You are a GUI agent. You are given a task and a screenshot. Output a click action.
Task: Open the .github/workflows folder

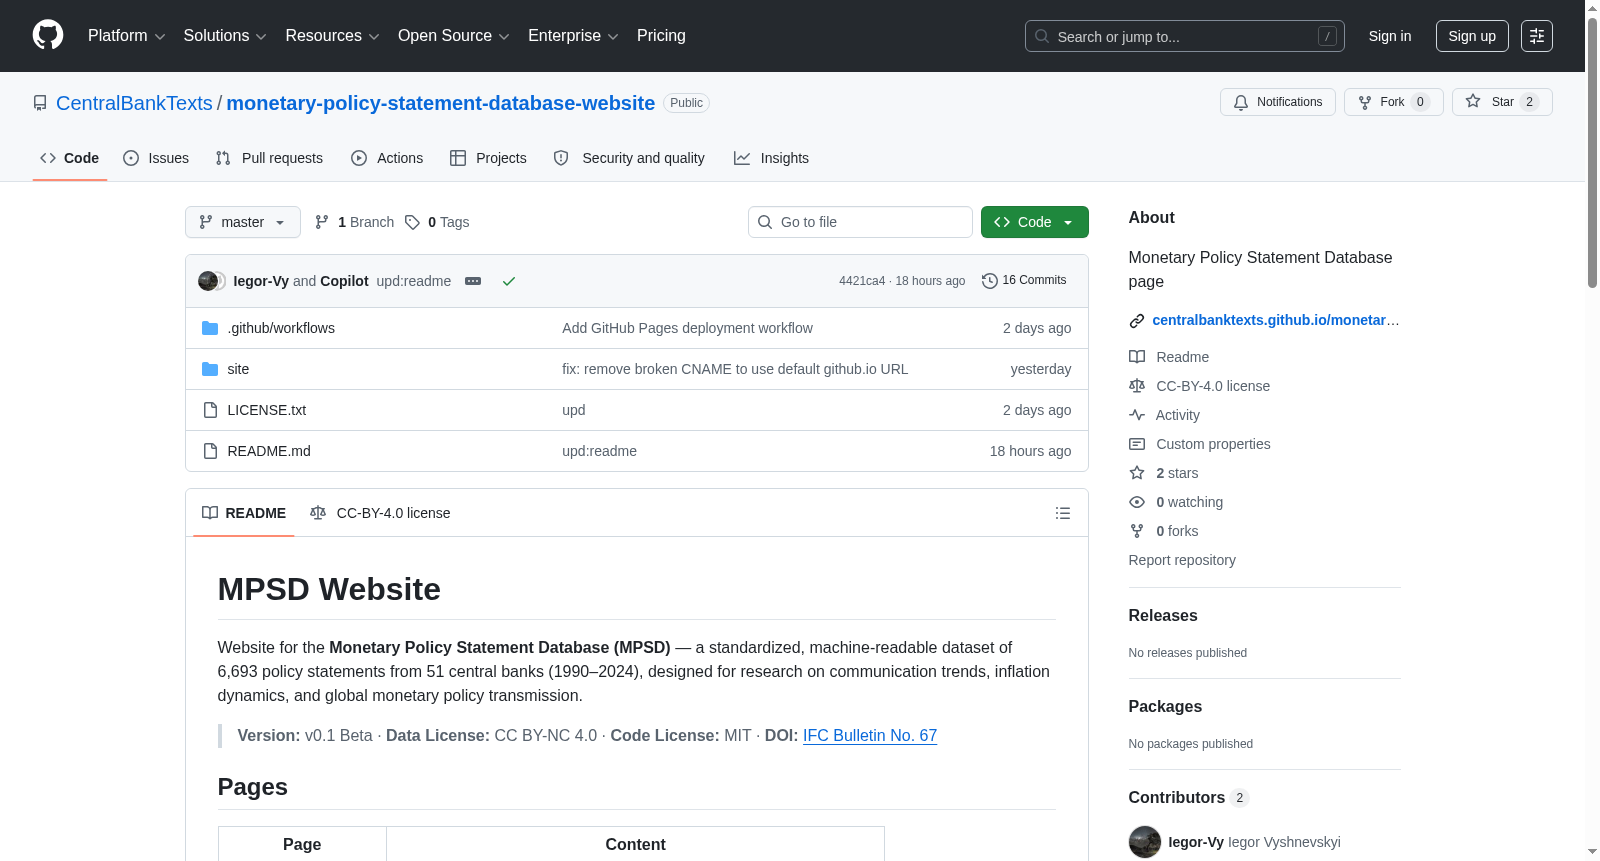pyautogui.click(x=281, y=328)
